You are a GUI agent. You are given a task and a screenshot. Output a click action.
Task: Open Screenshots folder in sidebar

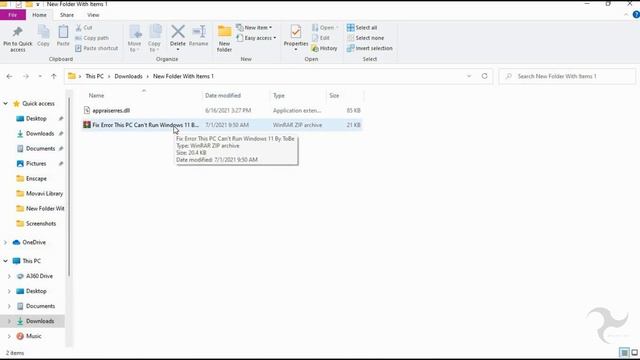[41, 224]
